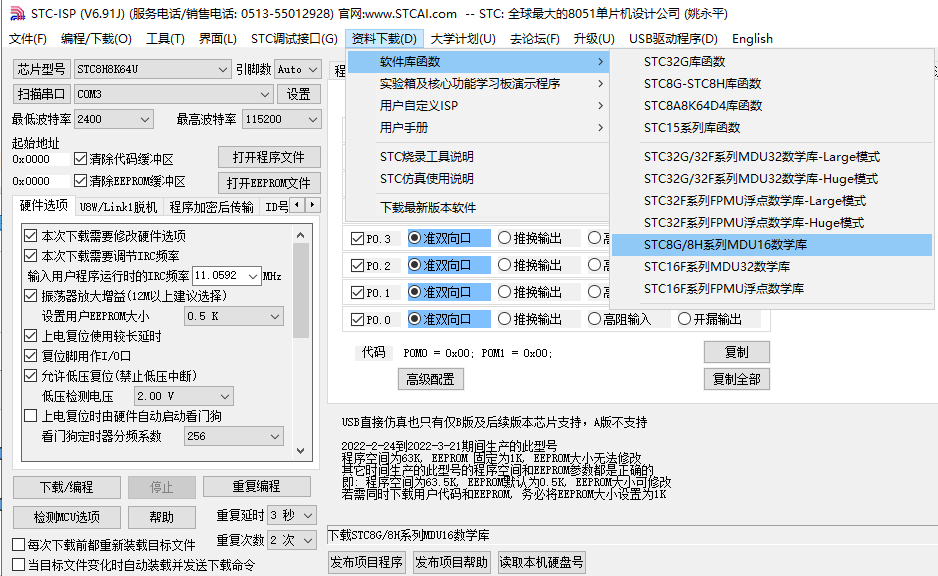Image resolution: width=938 pixels, height=576 pixels.
Task: Toggle 上电复位使用较长延时 checkbox
Action: click(31, 336)
